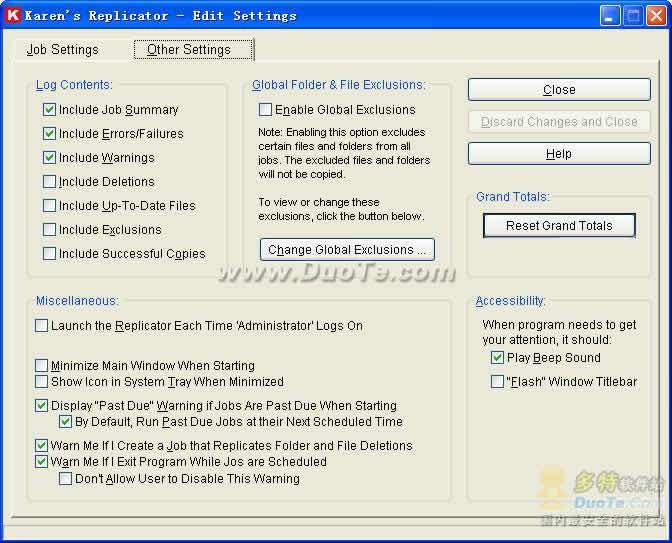Click the Close button
Screen dimensions: 672x543
pyautogui.click(x=559, y=90)
